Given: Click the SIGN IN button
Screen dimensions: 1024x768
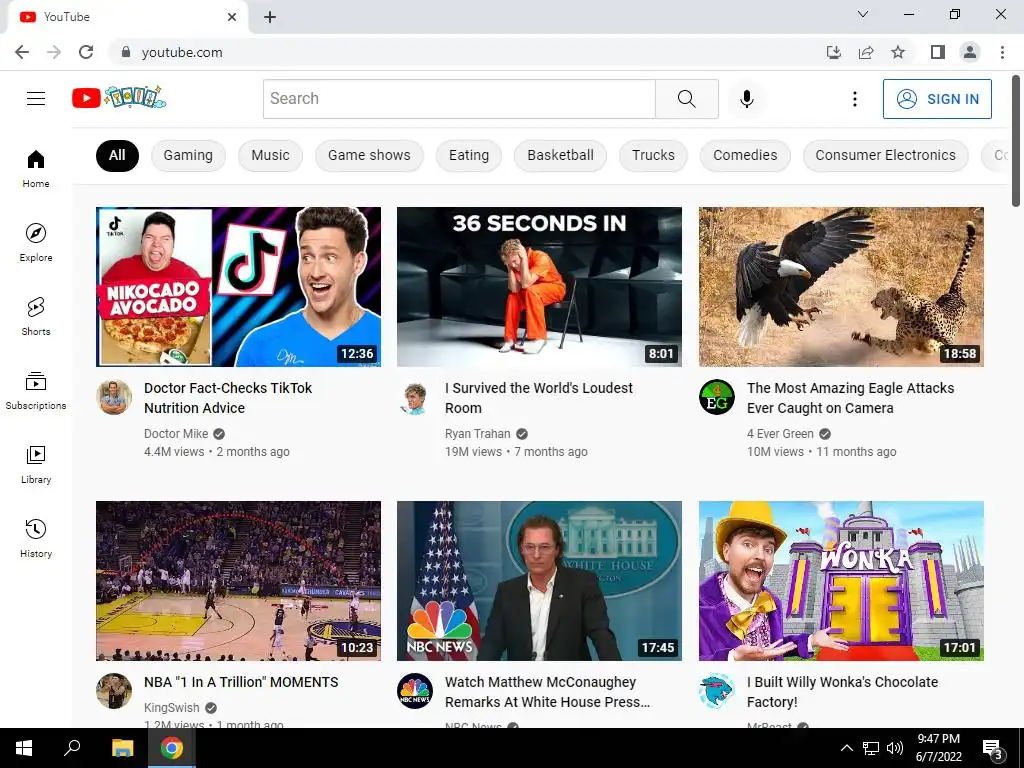Looking at the screenshot, I should click(937, 99).
